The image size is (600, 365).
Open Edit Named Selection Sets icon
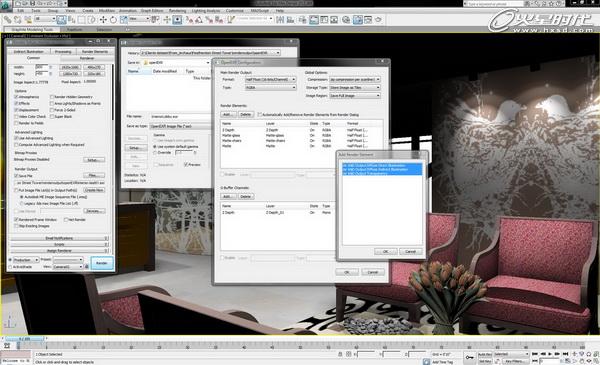pos(231,20)
